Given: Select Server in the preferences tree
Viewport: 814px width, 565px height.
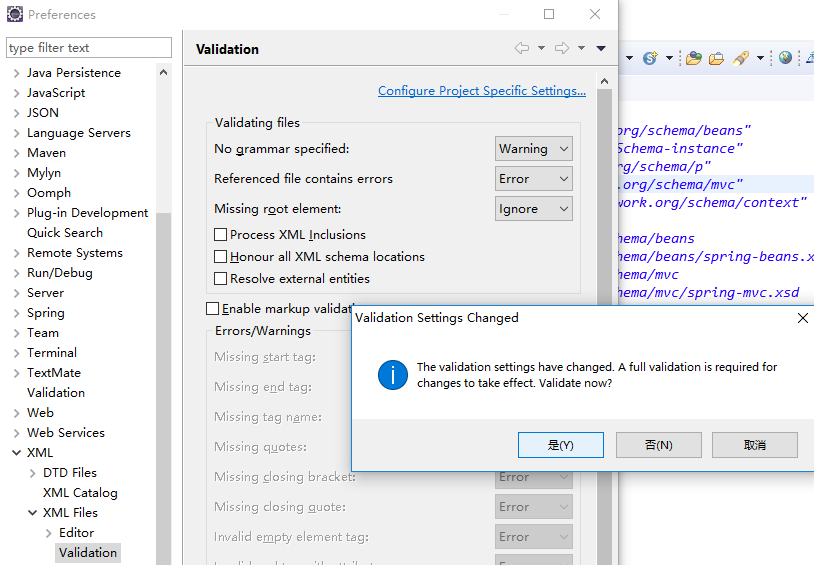Looking at the screenshot, I should point(46,293).
